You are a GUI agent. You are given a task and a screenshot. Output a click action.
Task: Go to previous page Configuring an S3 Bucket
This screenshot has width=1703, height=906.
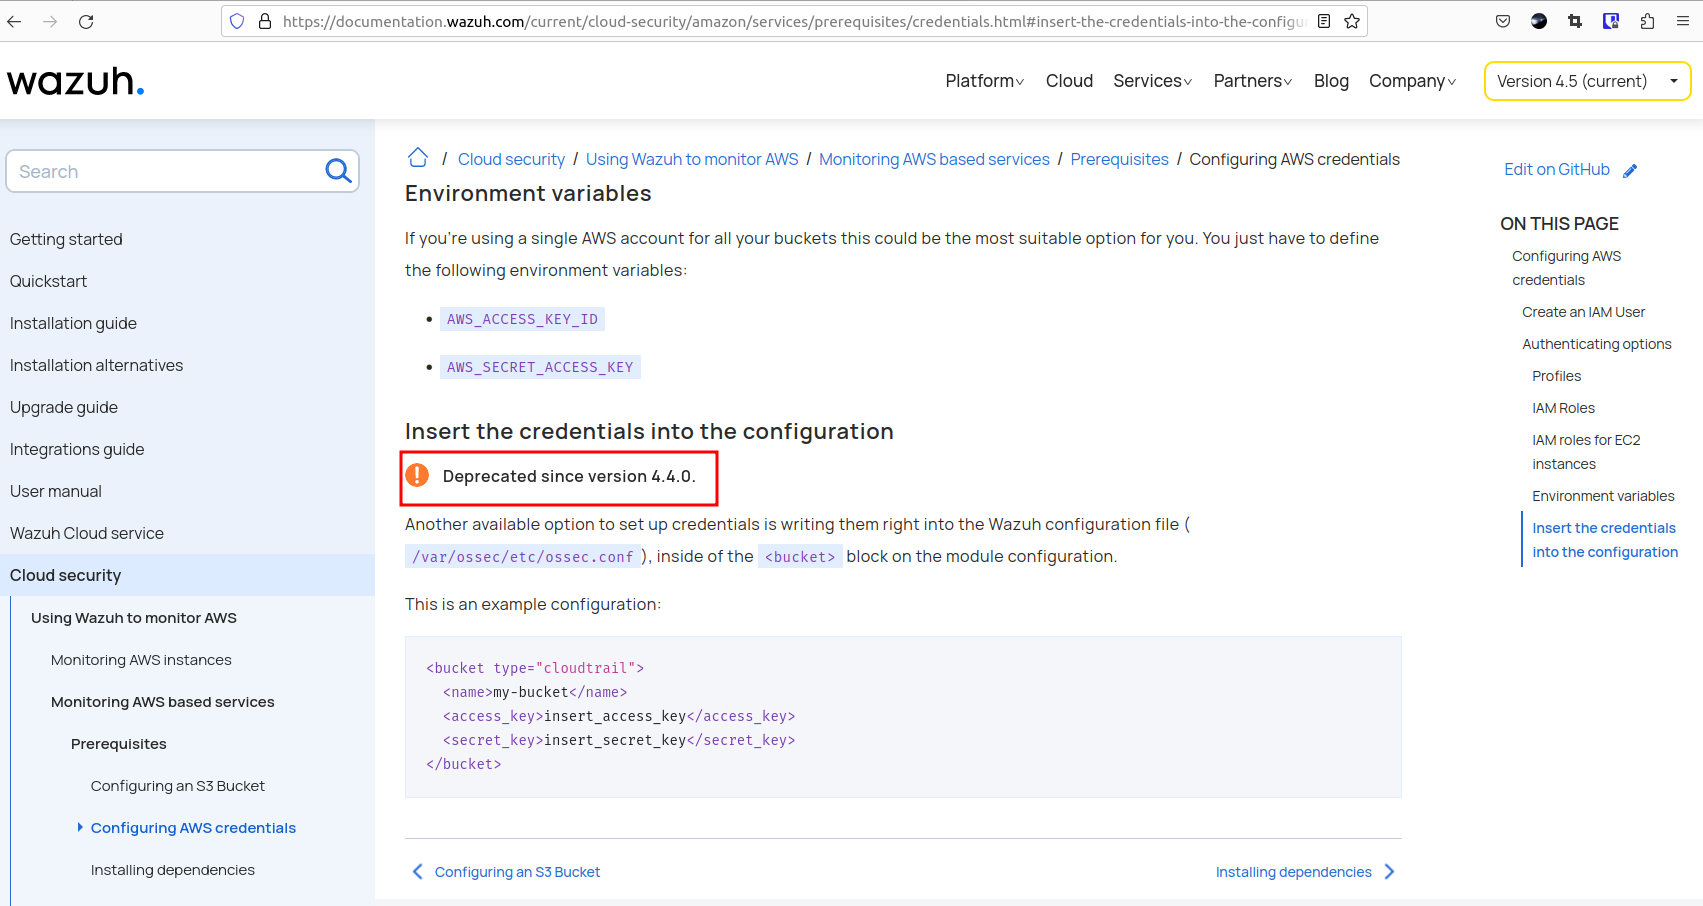pyautogui.click(x=517, y=872)
